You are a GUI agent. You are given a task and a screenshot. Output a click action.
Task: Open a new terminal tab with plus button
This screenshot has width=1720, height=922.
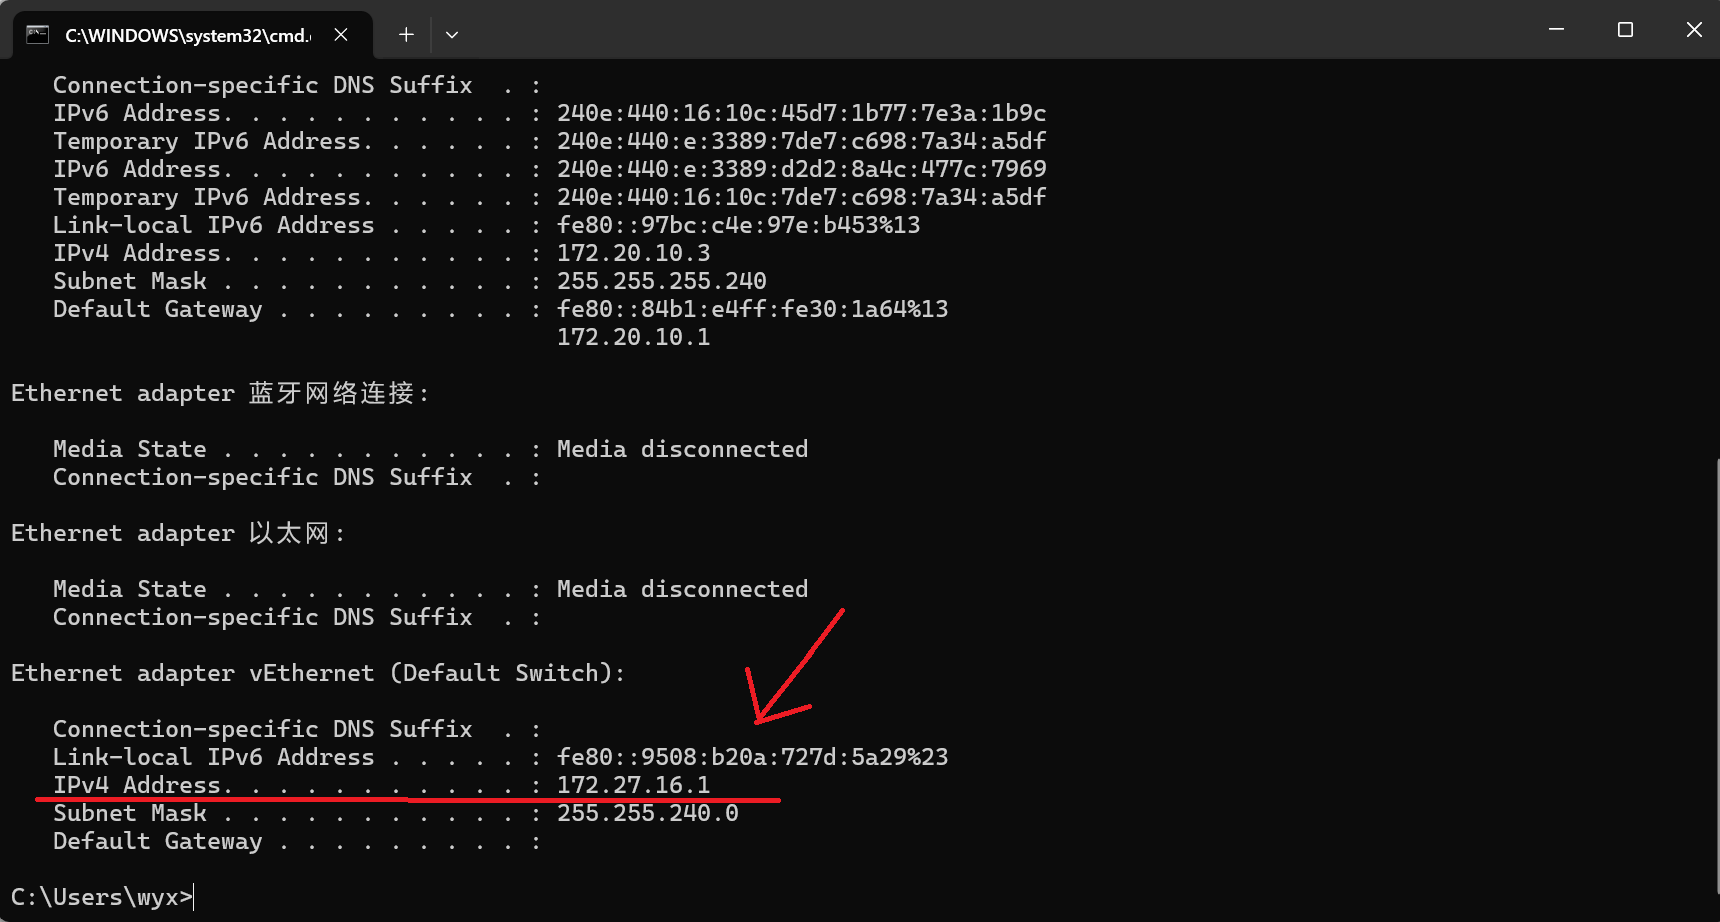point(406,34)
